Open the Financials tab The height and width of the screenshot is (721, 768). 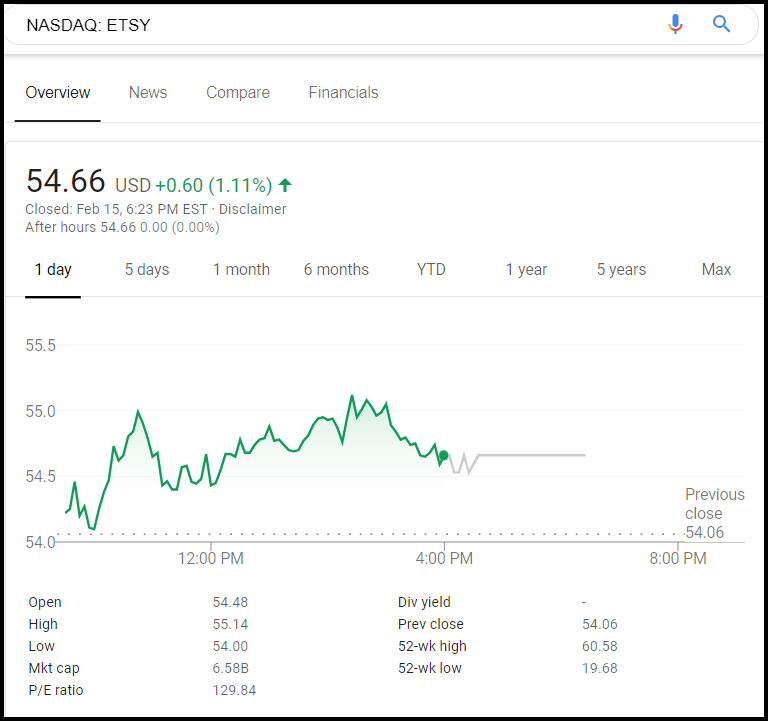point(343,93)
